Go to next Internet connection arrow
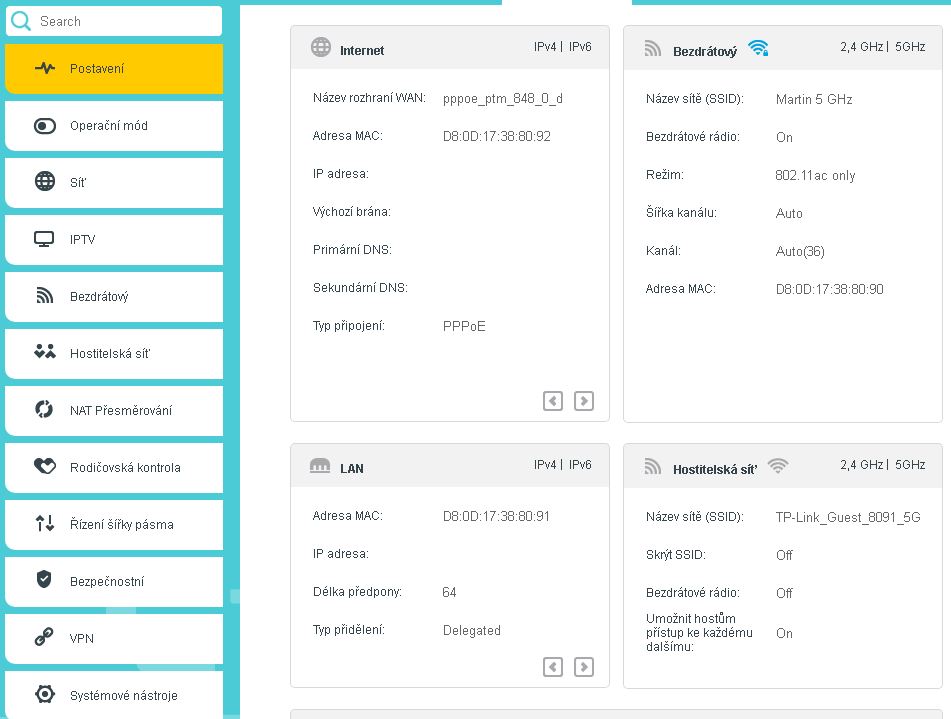951x719 pixels. (x=584, y=401)
